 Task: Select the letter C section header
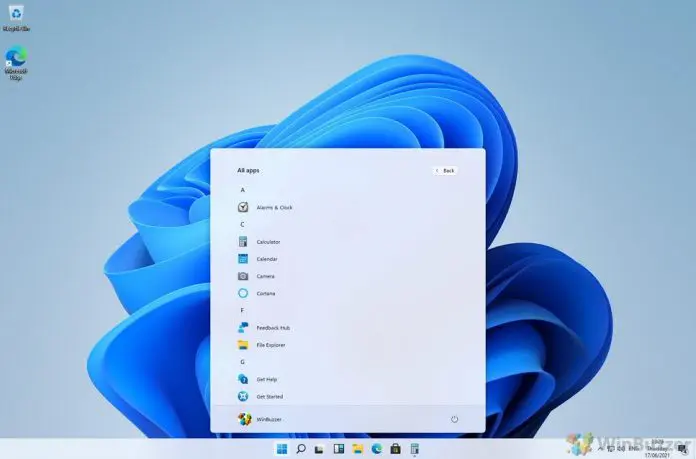pyautogui.click(x=242, y=224)
